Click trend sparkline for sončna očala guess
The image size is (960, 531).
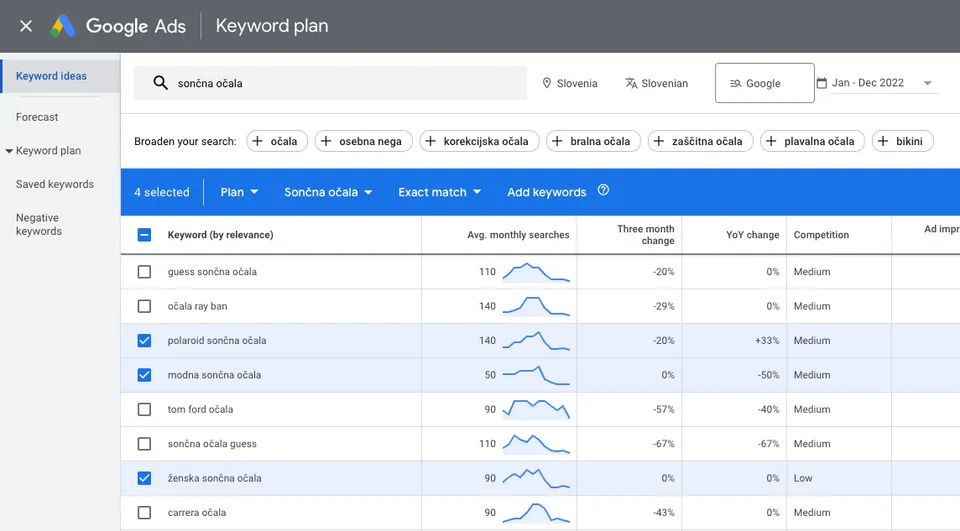[x=536, y=443]
